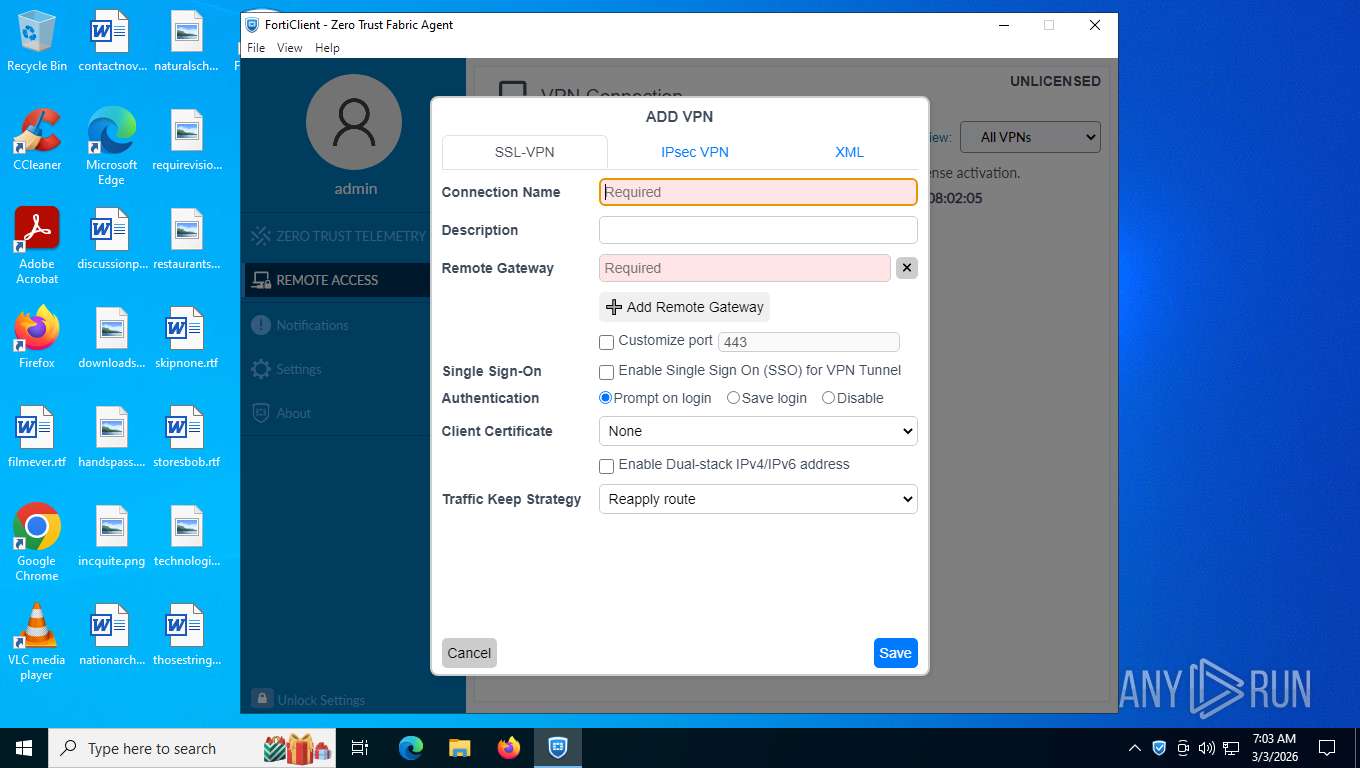Enable Dual-stack IPv4/IPv6 address checkbox
Screen dimensions: 1360x768
click(x=606, y=466)
